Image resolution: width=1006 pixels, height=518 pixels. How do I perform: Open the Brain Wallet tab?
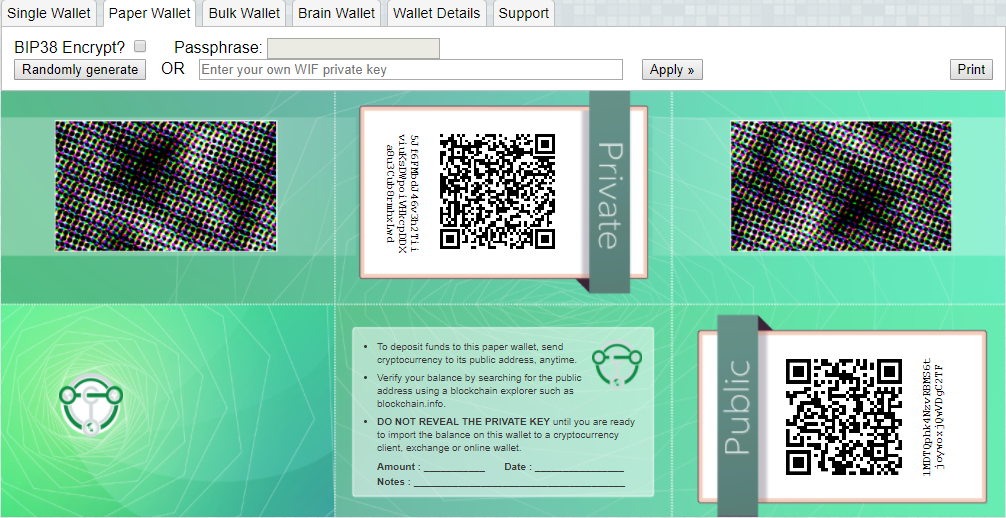pyautogui.click(x=336, y=13)
